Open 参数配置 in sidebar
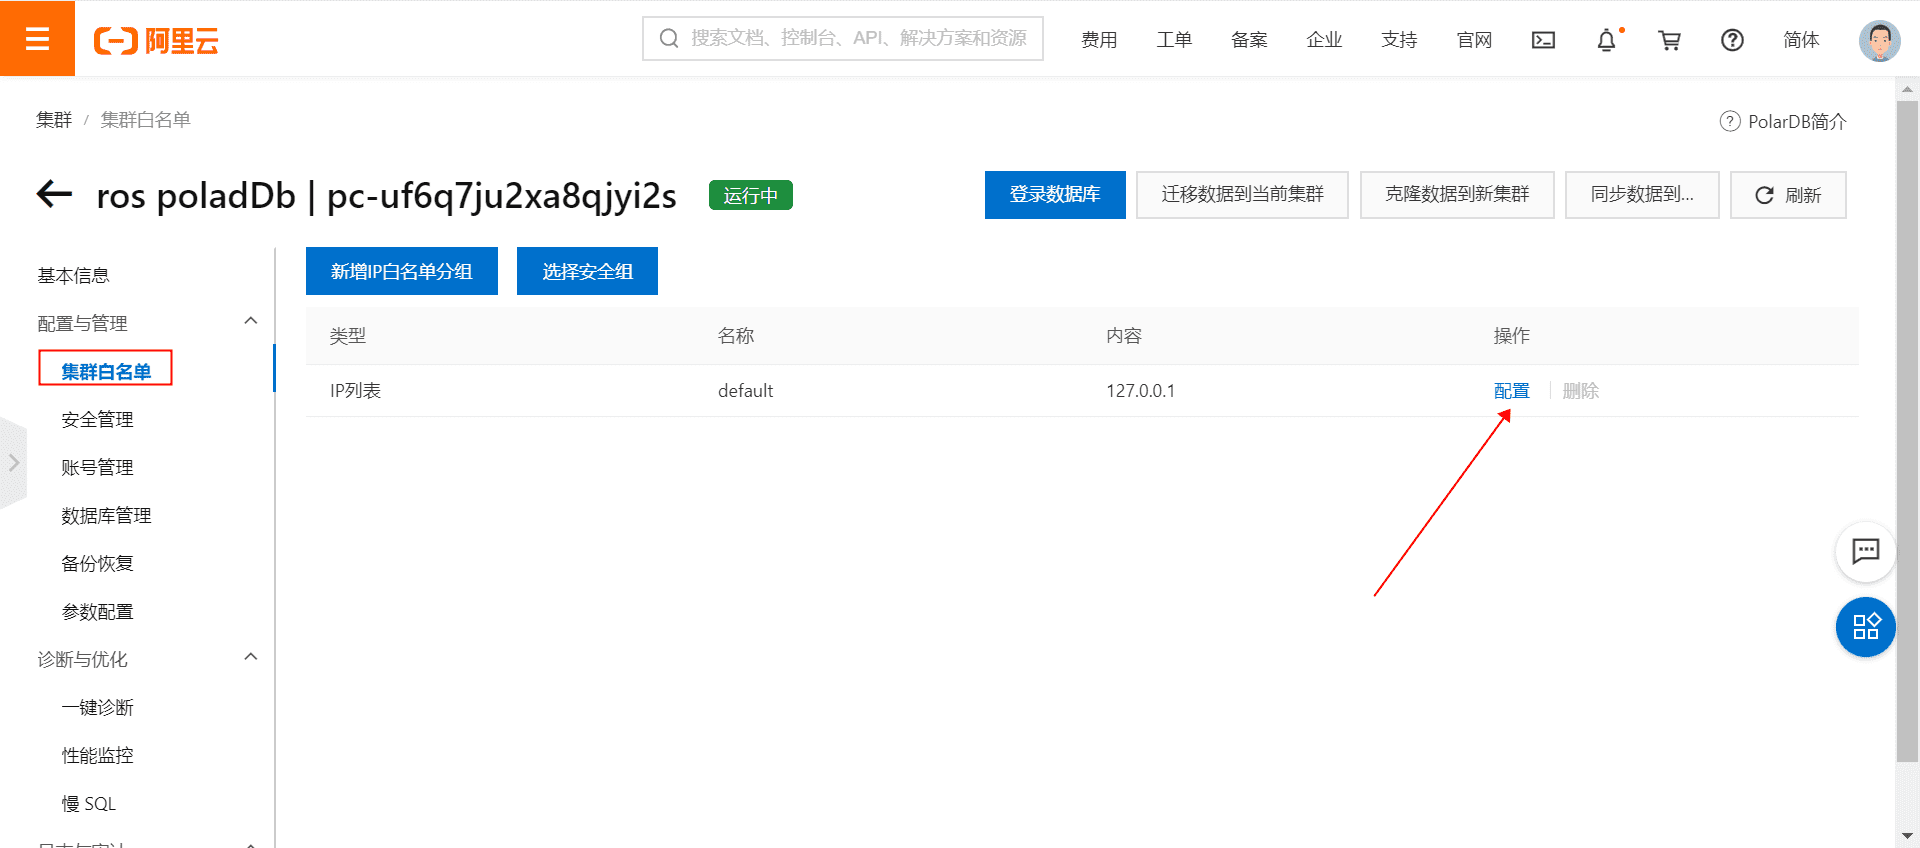Viewport: 1920px width, 848px height. (97, 611)
